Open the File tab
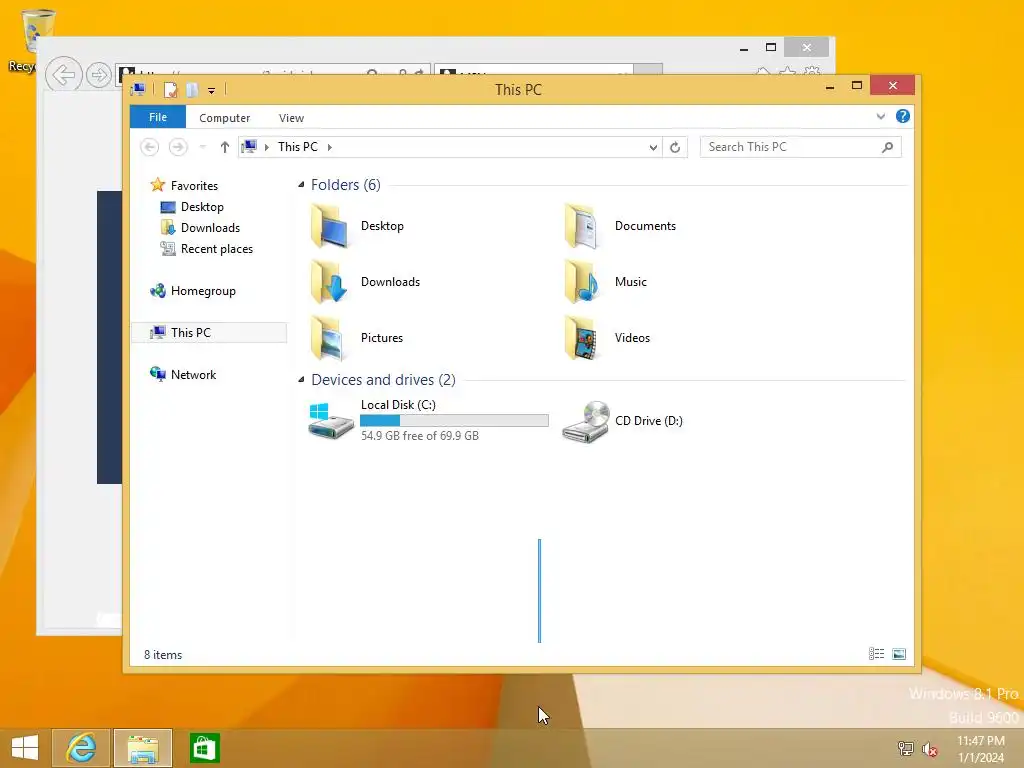 point(158,118)
